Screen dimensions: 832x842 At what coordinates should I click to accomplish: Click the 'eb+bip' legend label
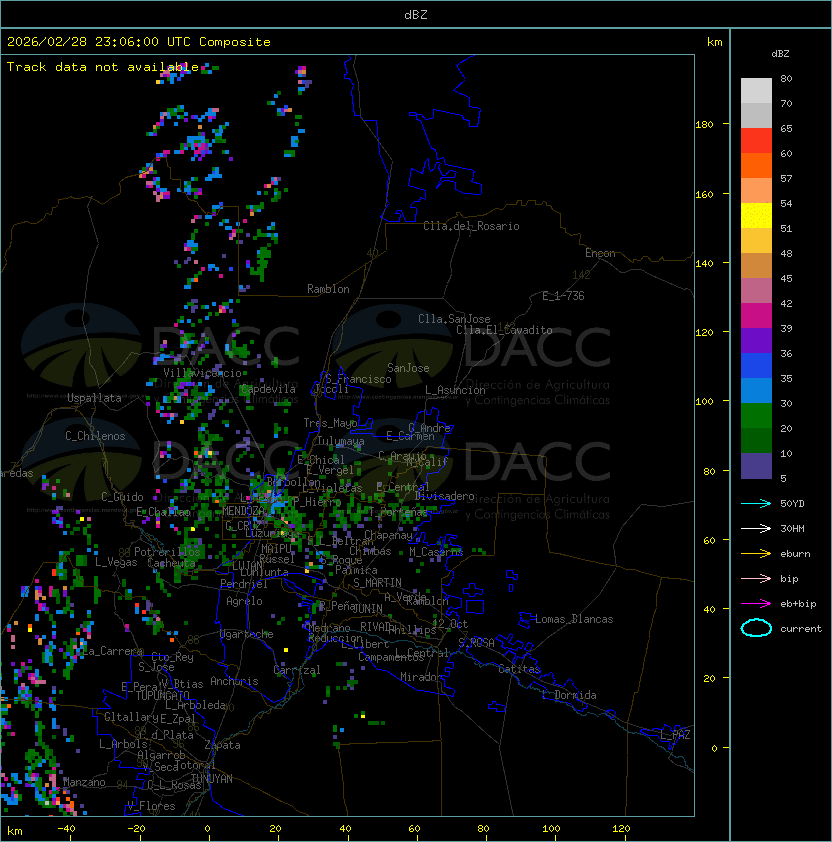[798, 604]
